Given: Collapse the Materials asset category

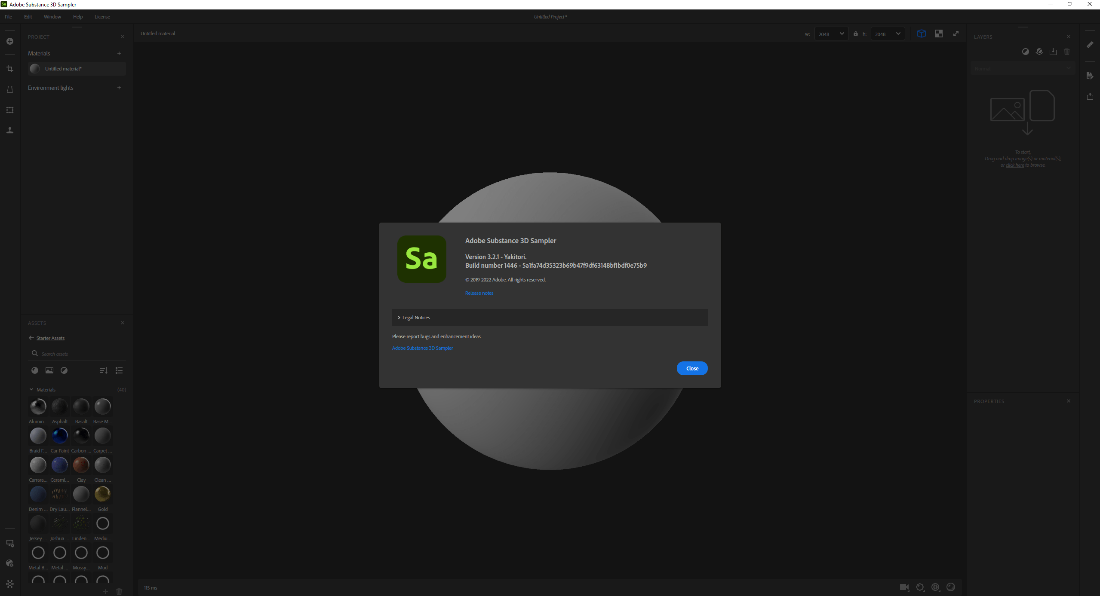Looking at the screenshot, I should 31,389.
